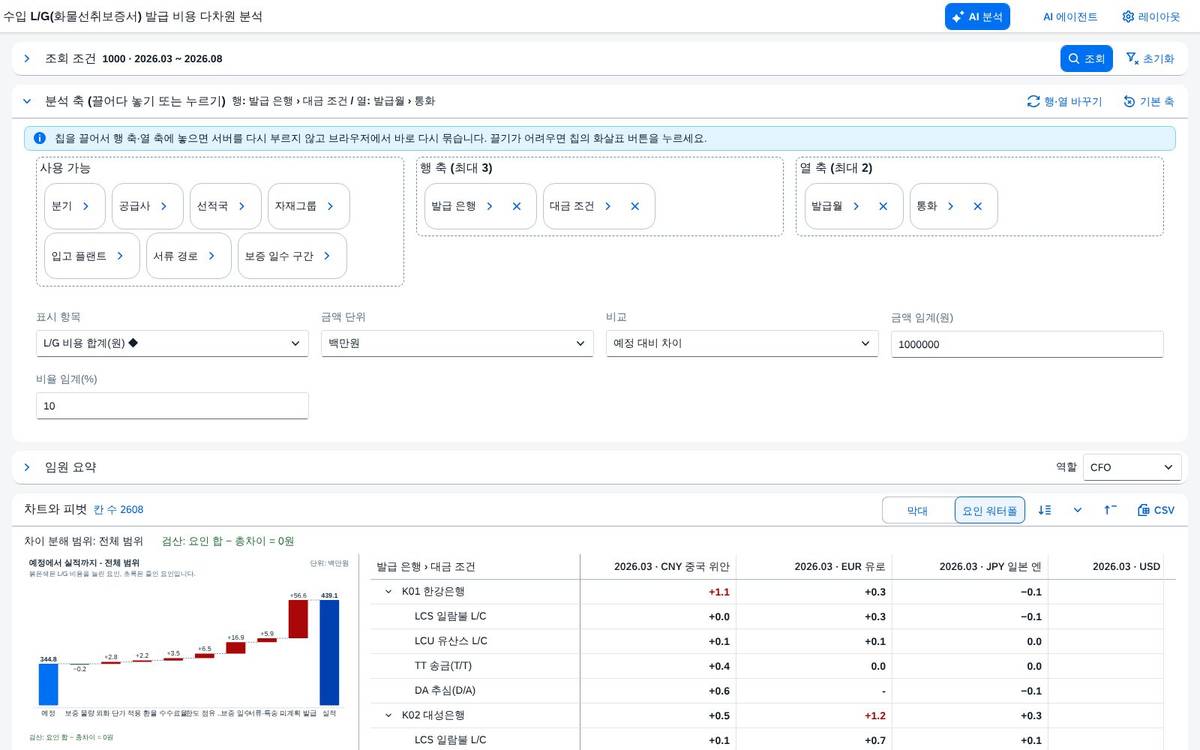
Task: Click the arrow on the 보증 일수 구간 chip
Action: [327, 256]
